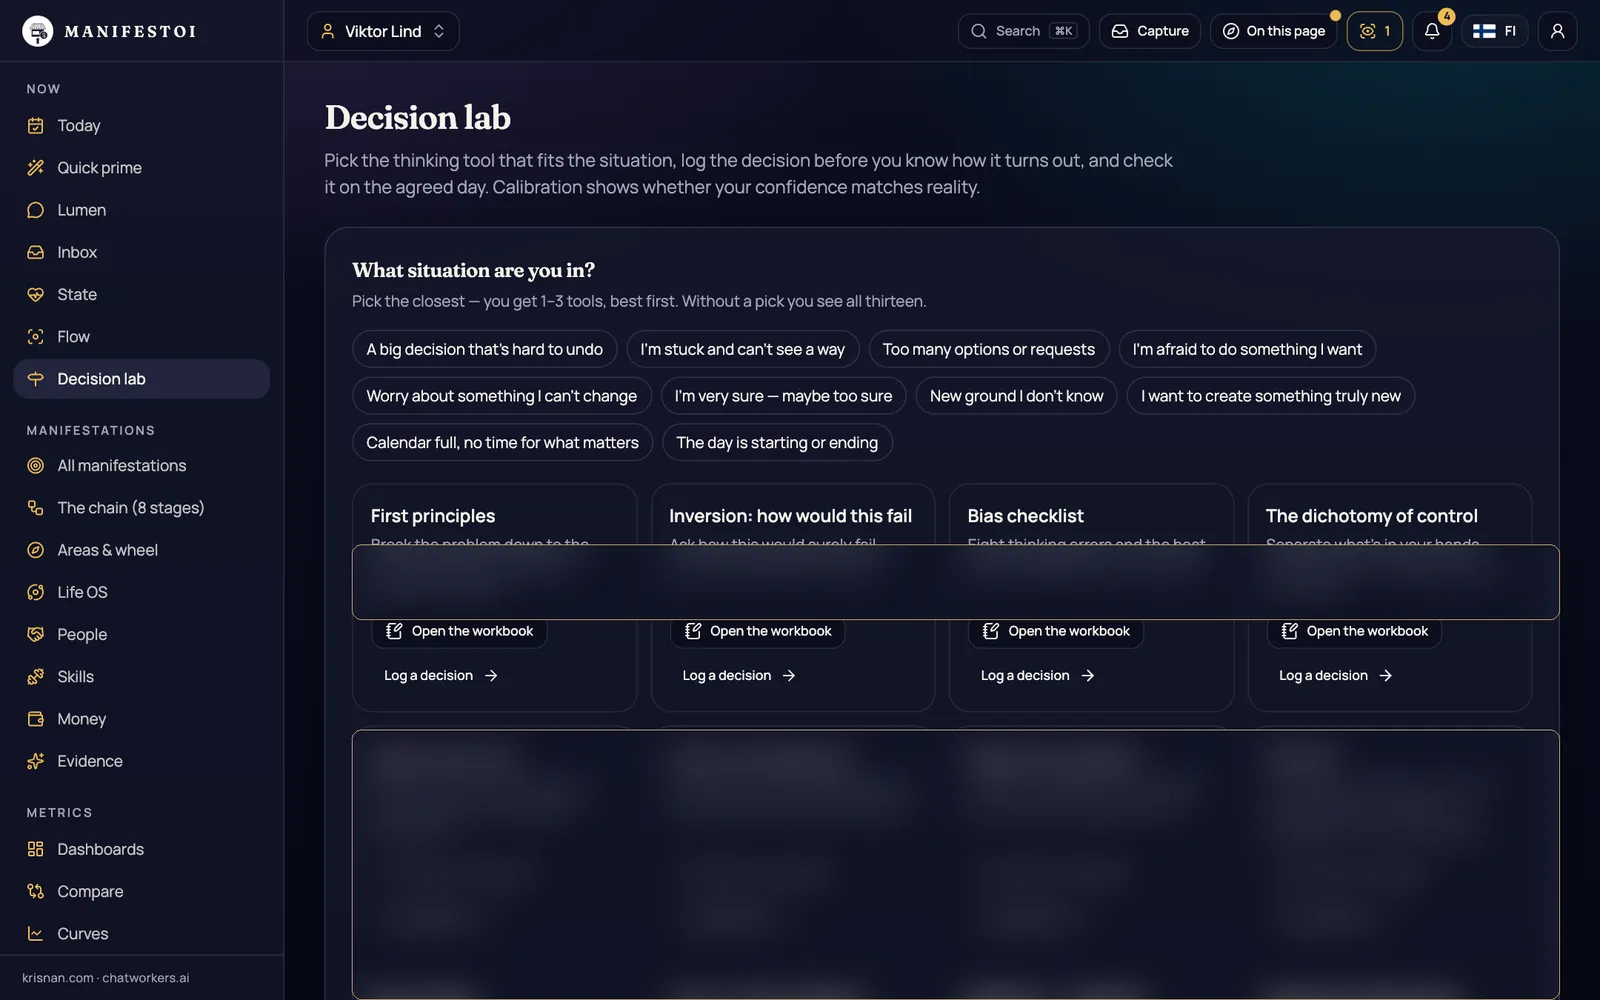Screen dimensions: 1600x1000
Task: Open the On this page menu
Action: (x=1274, y=31)
